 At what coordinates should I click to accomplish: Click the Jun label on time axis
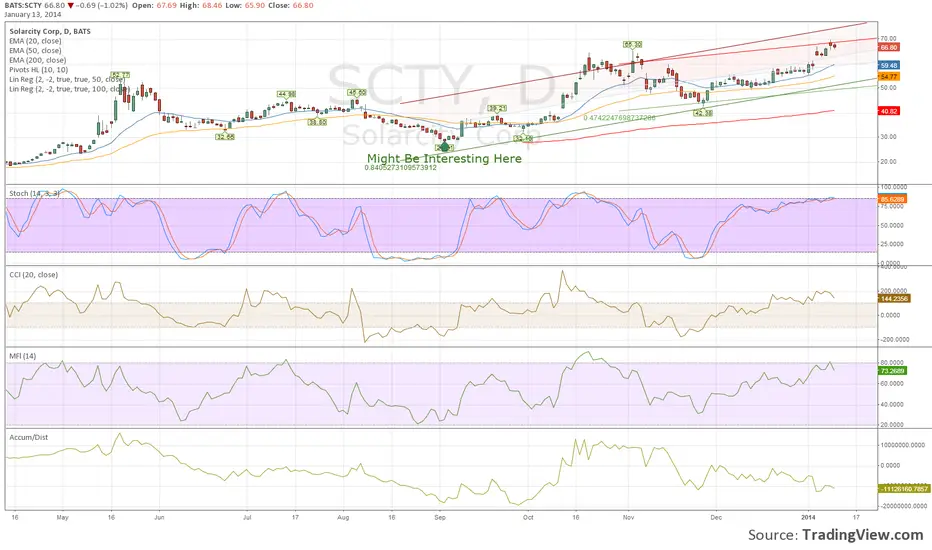(x=159, y=517)
